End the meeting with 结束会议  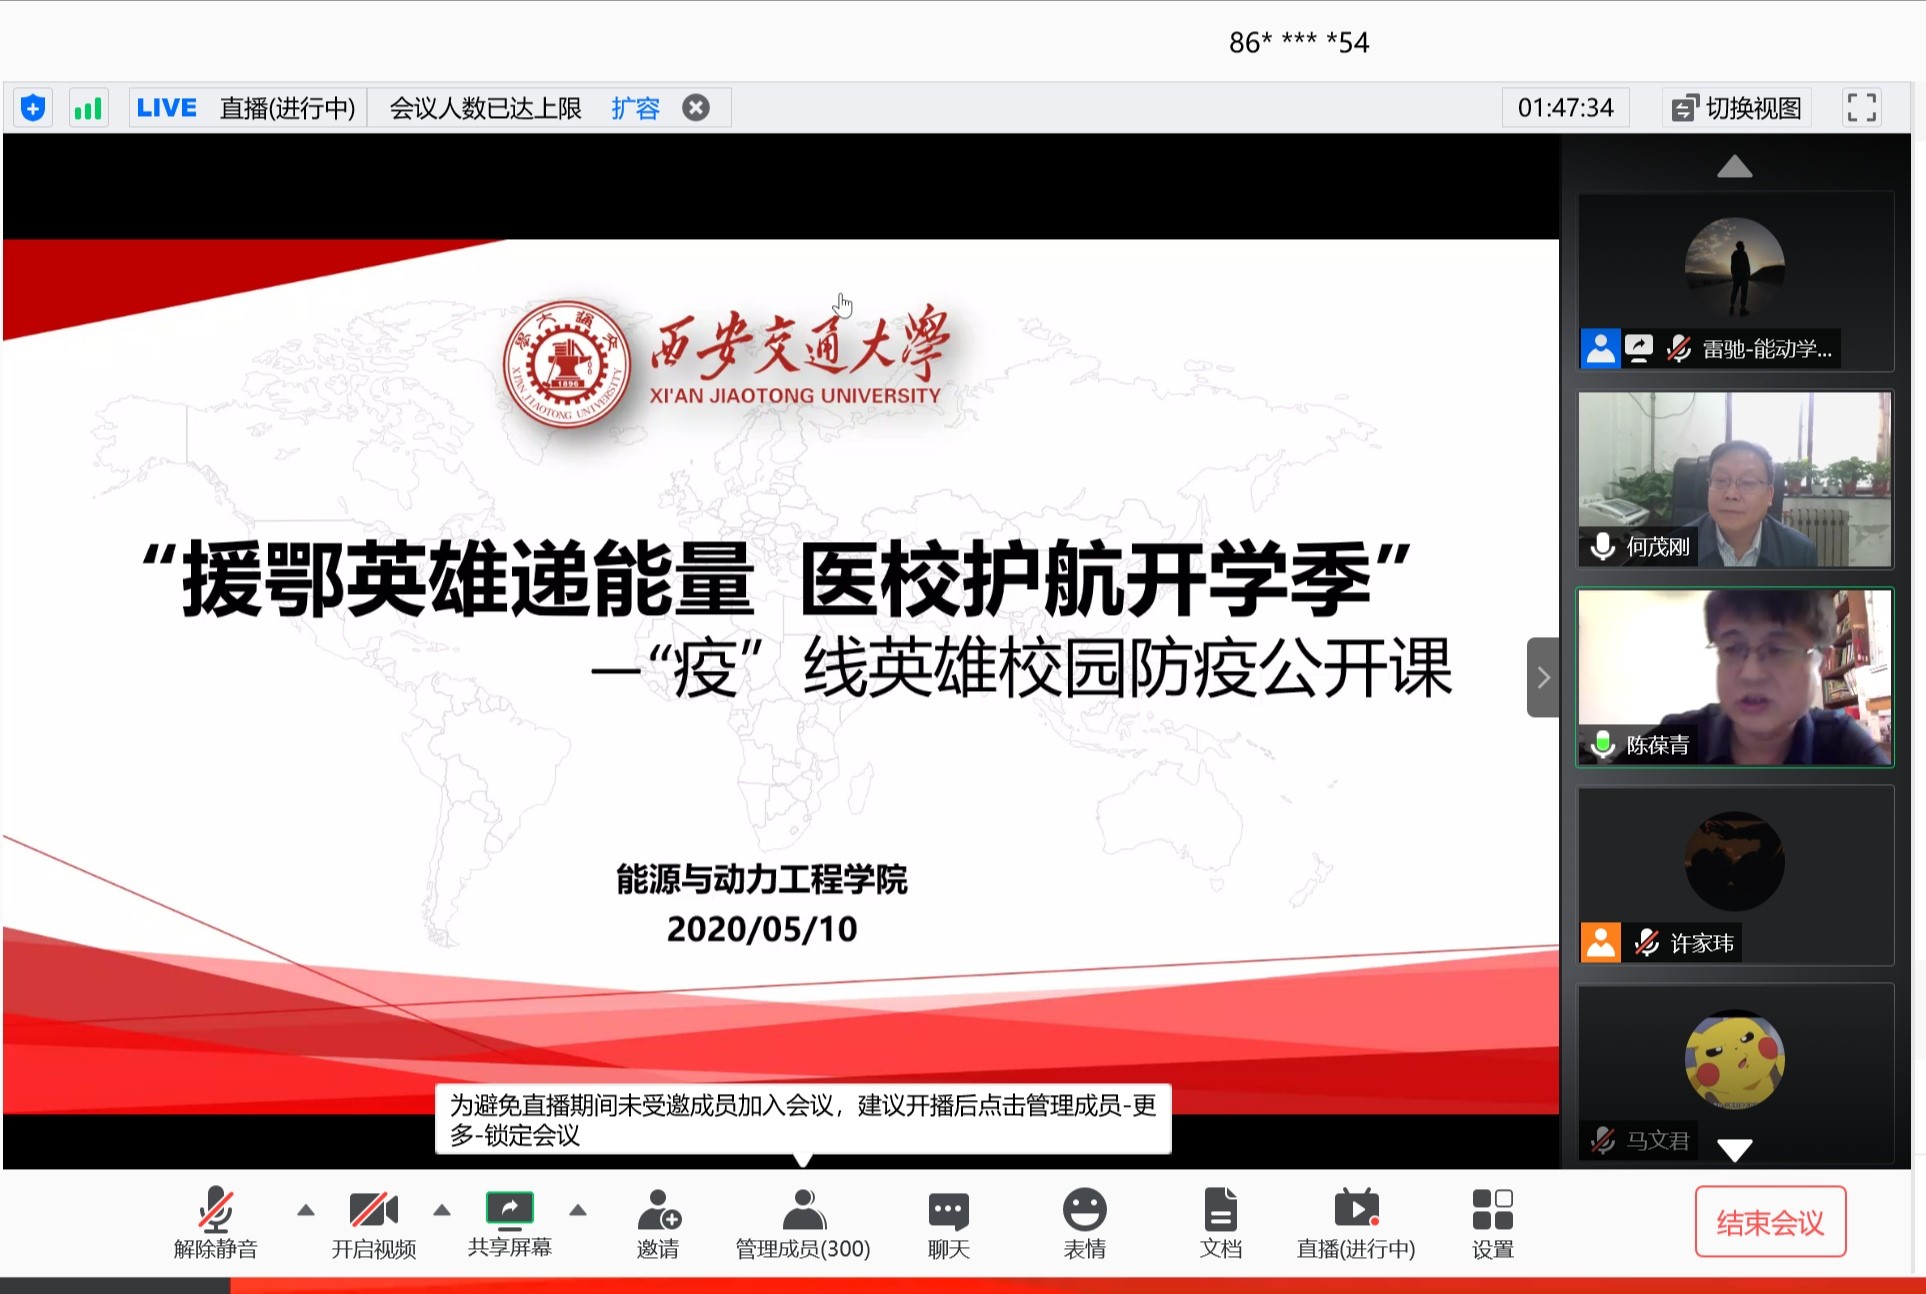[x=1770, y=1221]
